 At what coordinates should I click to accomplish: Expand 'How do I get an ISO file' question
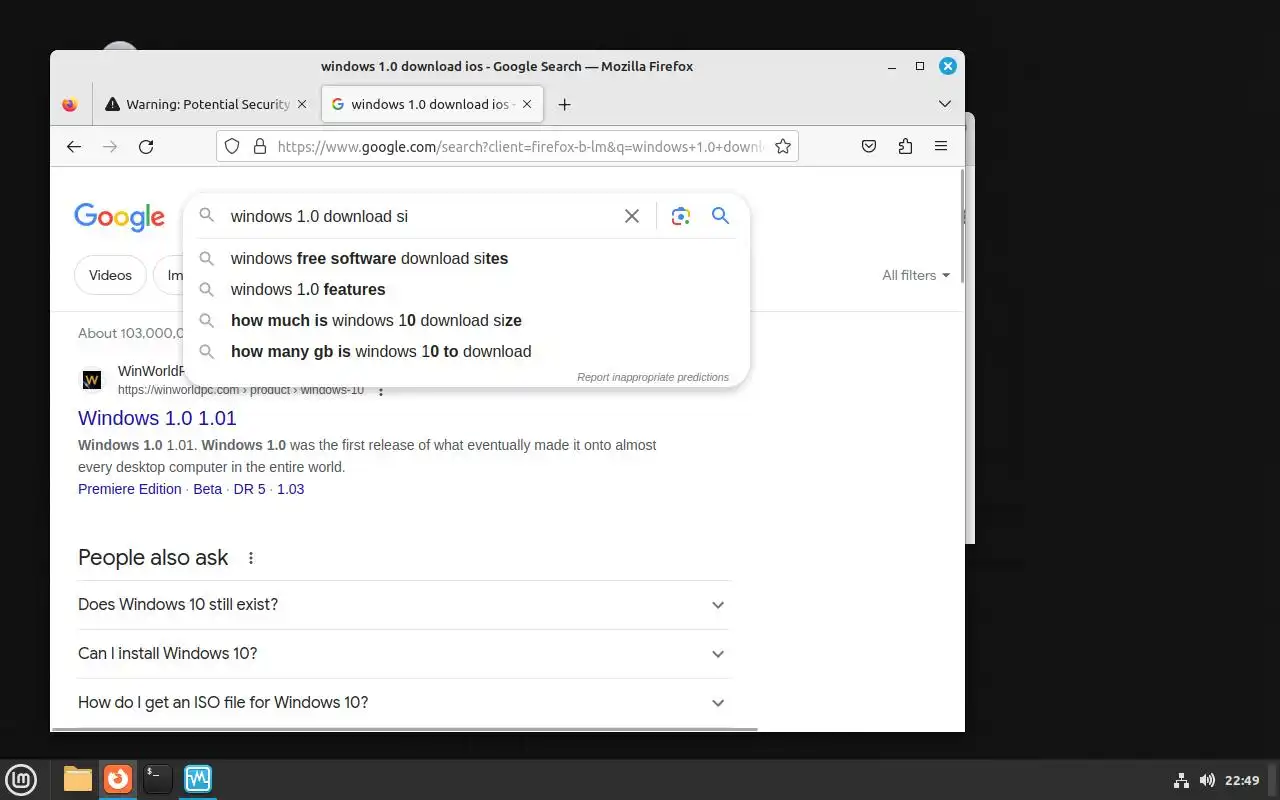(x=403, y=703)
